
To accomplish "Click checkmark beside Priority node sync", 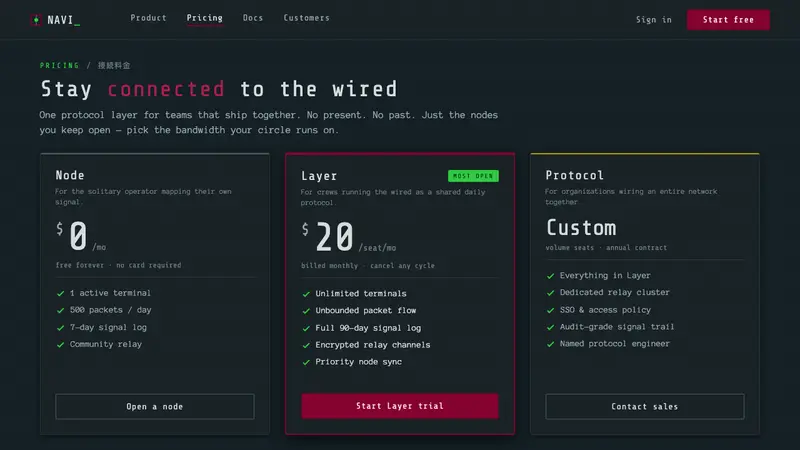I will point(306,362).
